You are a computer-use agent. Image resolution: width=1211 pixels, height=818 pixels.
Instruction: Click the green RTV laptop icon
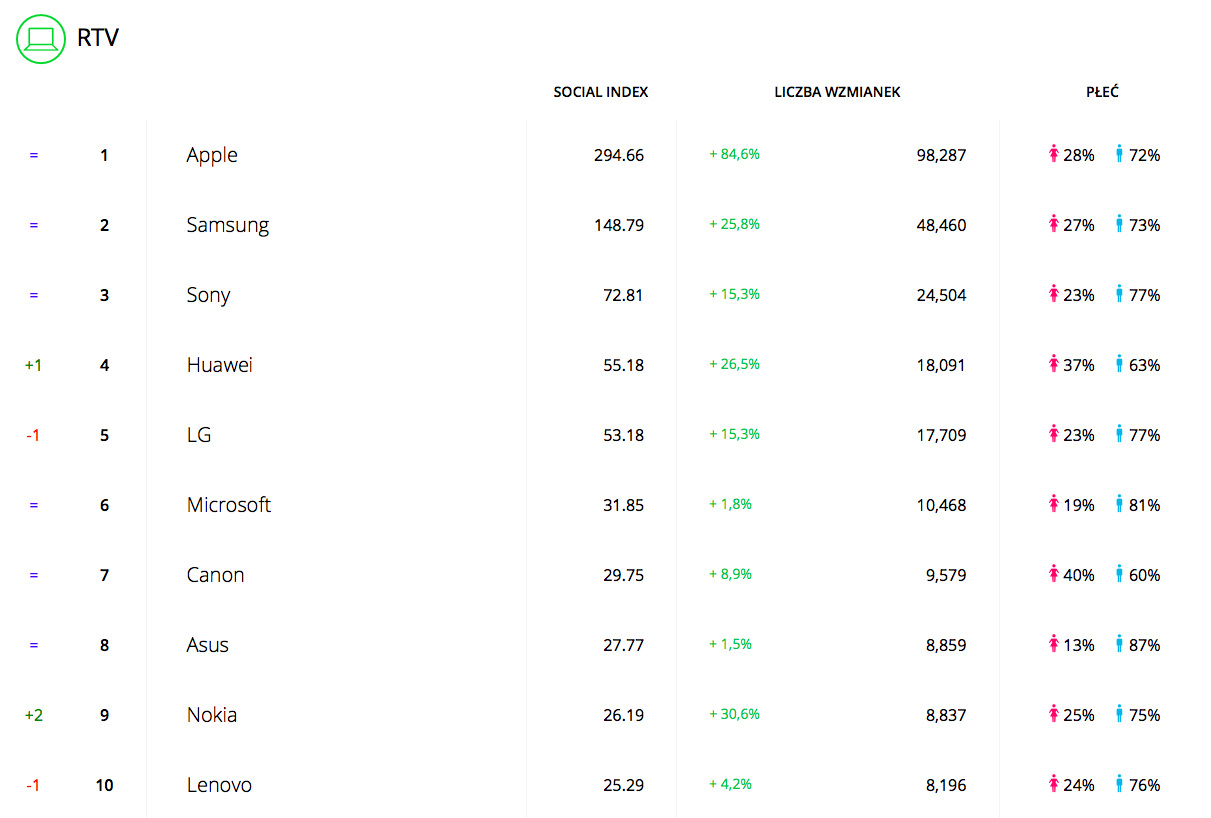click(x=41, y=39)
